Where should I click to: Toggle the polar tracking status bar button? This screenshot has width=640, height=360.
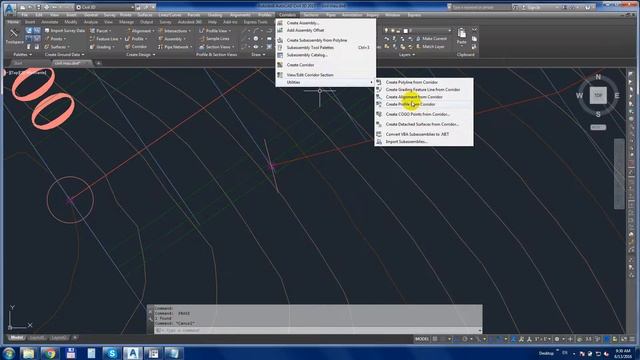pyautogui.click(x=465, y=339)
